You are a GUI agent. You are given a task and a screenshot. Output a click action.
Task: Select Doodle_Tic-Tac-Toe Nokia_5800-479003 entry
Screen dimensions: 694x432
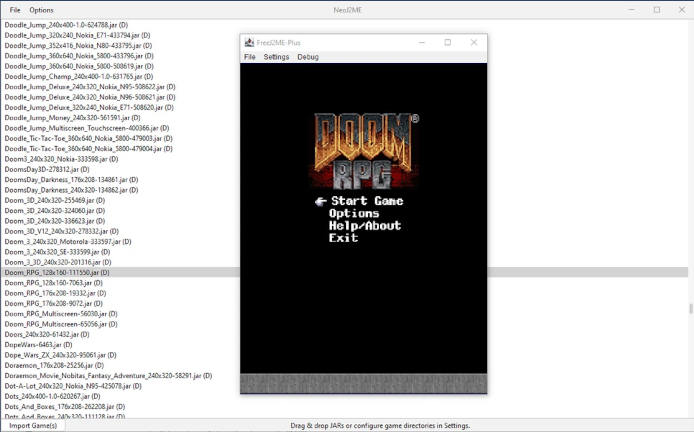pos(88,139)
